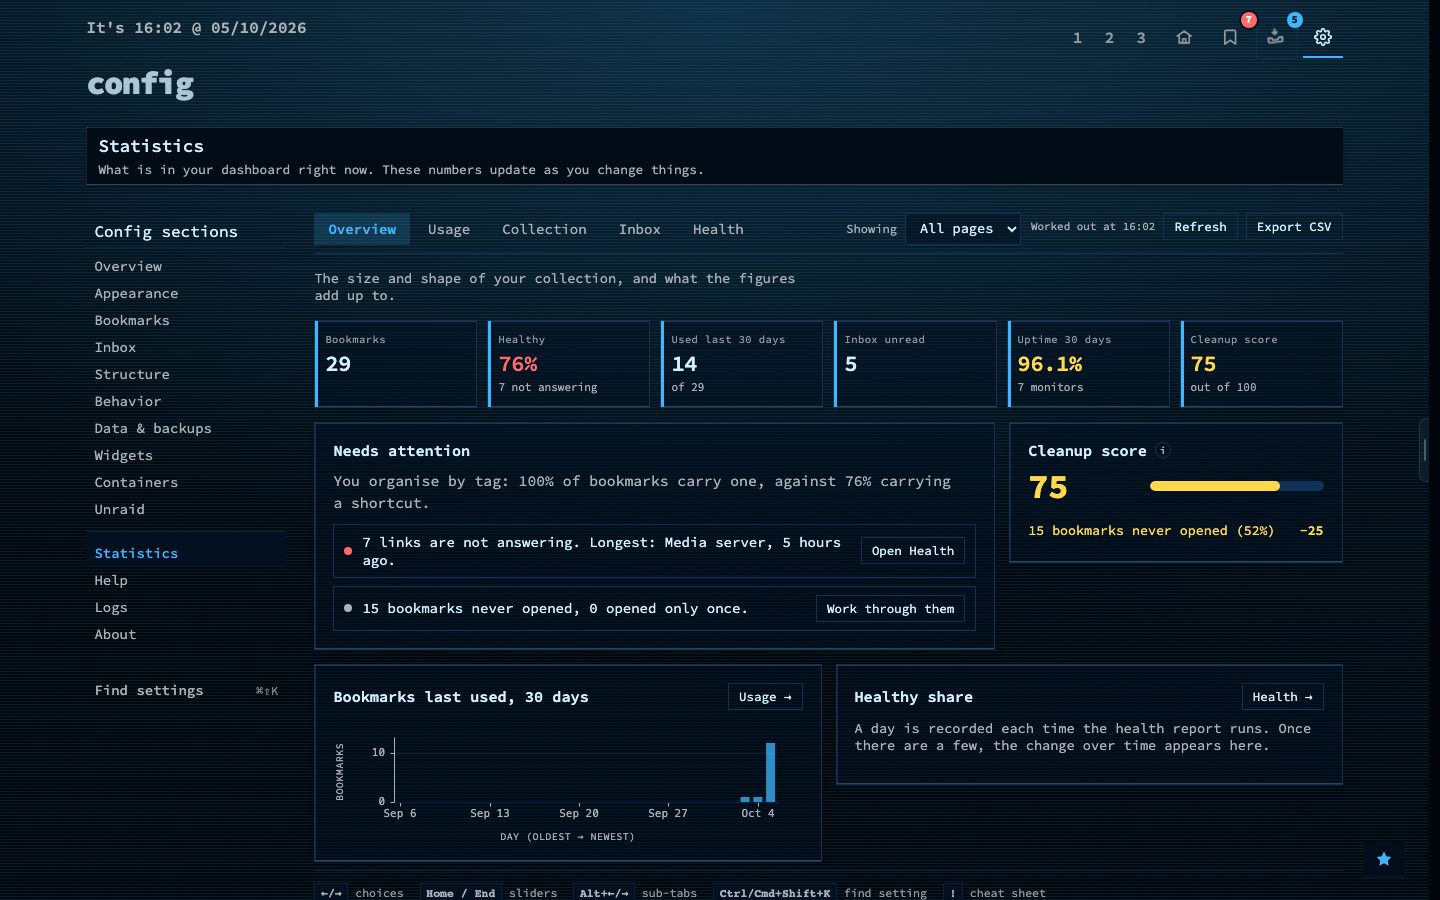Screen dimensions: 1440x900
Task: Open Appearance config section
Action: [x=186, y=293]
